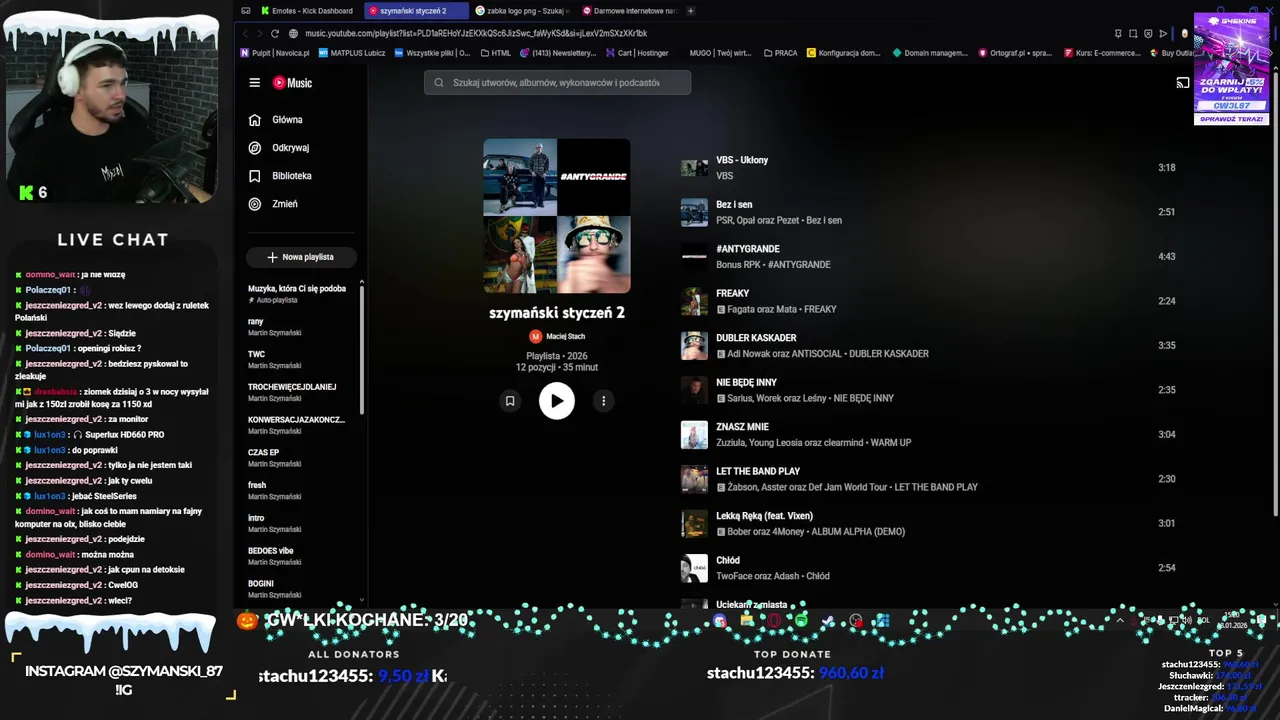The height and width of the screenshot is (720, 1280).
Task: Open the PRACA bookmarks folder
Action: coord(779,53)
